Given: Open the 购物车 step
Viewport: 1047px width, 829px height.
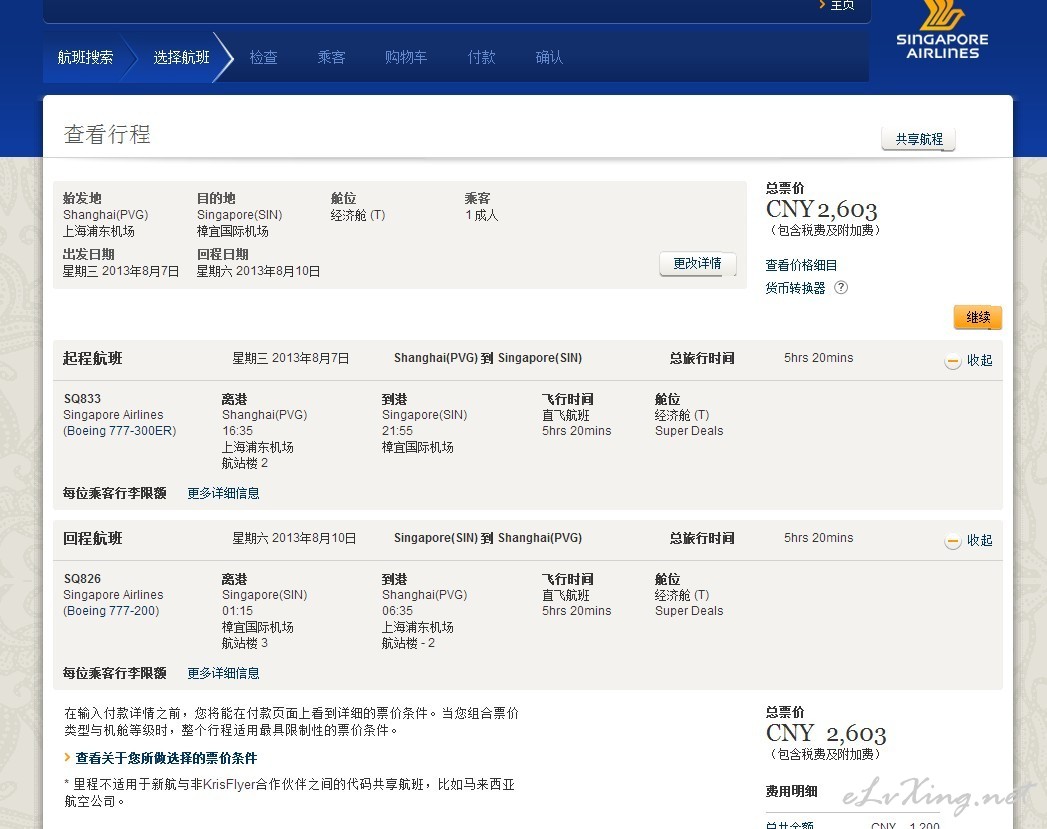Looking at the screenshot, I should click(x=406, y=57).
